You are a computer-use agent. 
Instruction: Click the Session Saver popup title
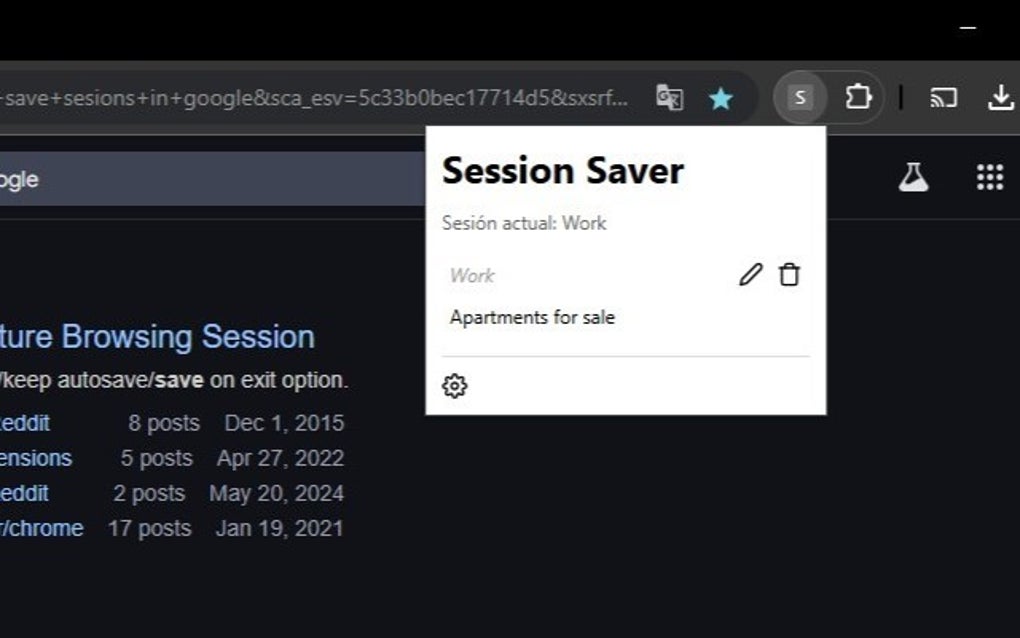[563, 170]
